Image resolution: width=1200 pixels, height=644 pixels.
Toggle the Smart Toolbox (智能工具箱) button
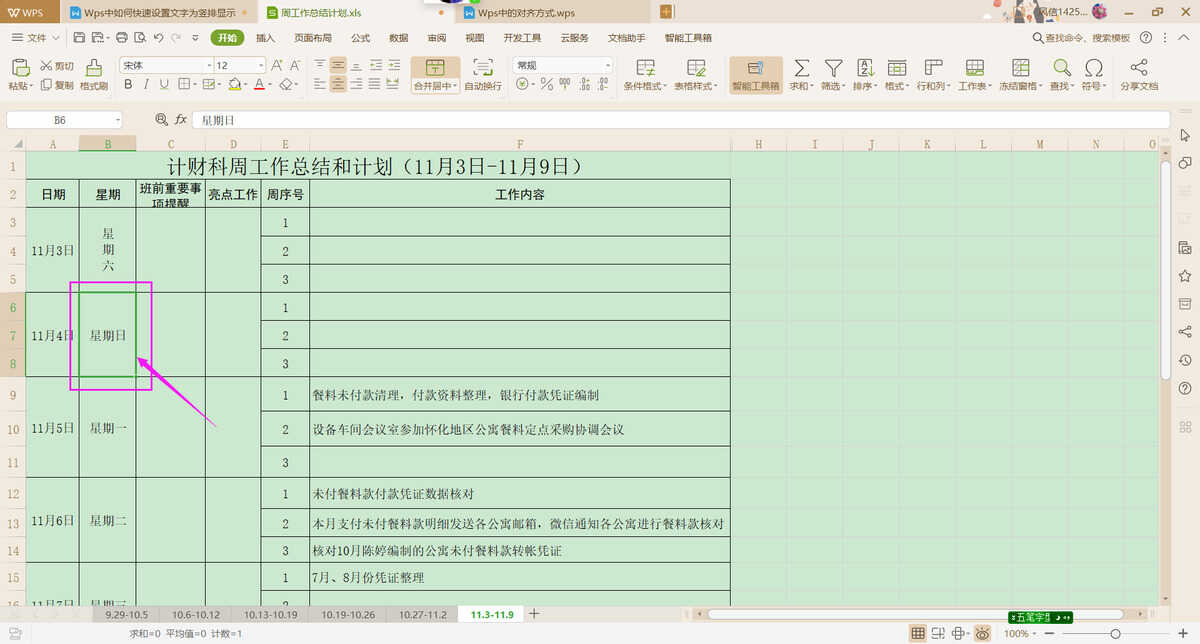tap(755, 75)
